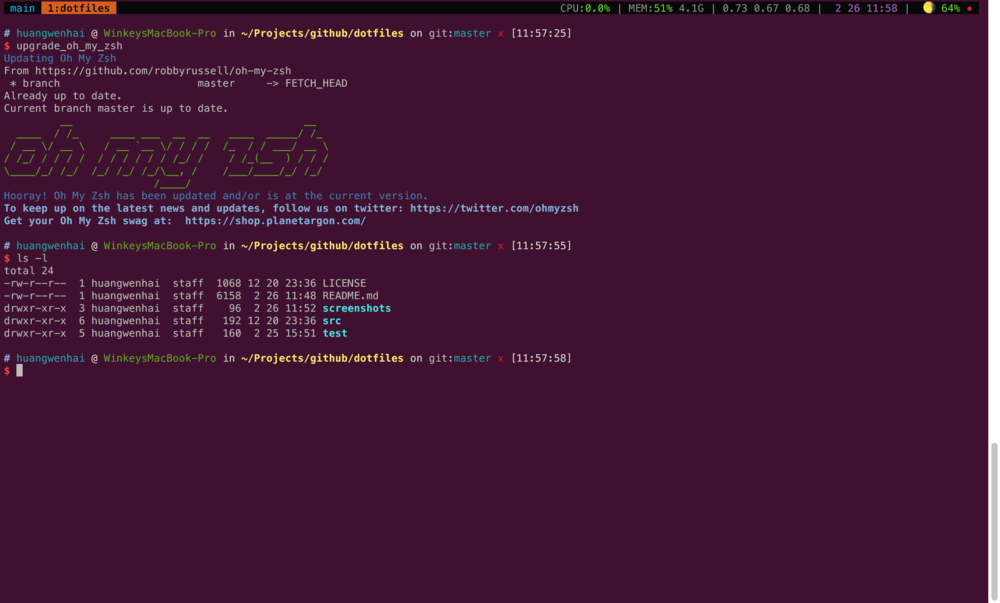Viewport: 1000px width, 603px height.
Task: Click the red x git status in last prompt
Action: pyautogui.click(x=501, y=359)
